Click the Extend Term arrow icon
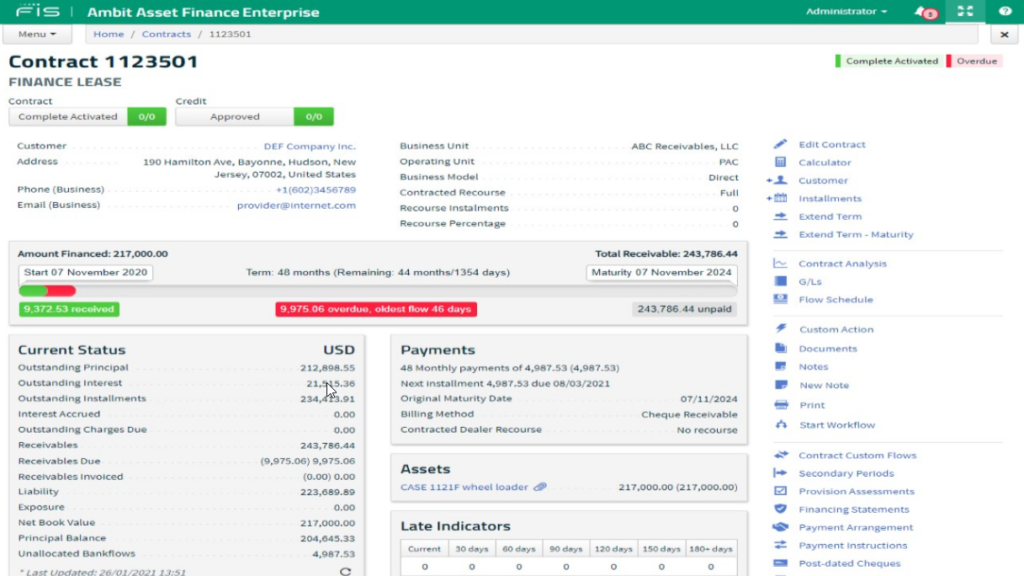 780,216
